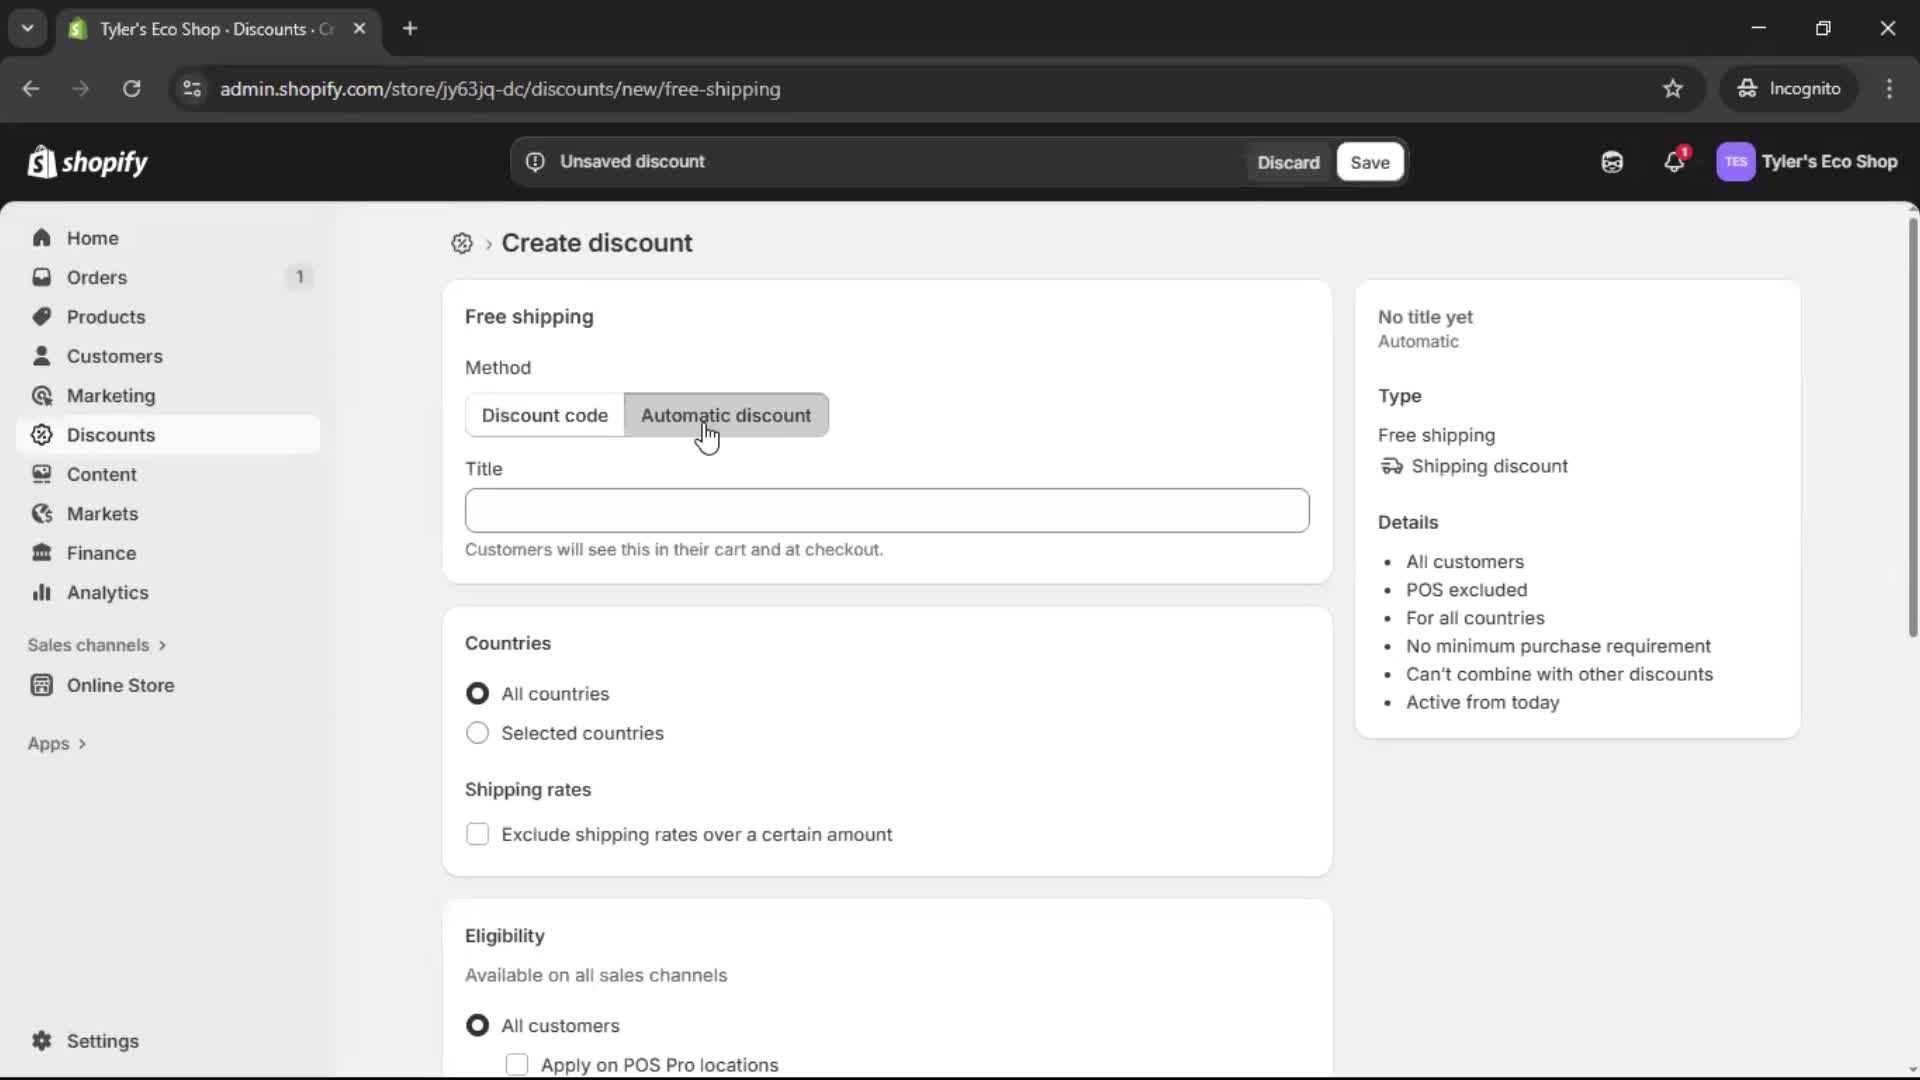Image resolution: width=1920 pixels, height=1080 pixels.
Task: View notifications via the bell icon
Action: [1675, 161]
